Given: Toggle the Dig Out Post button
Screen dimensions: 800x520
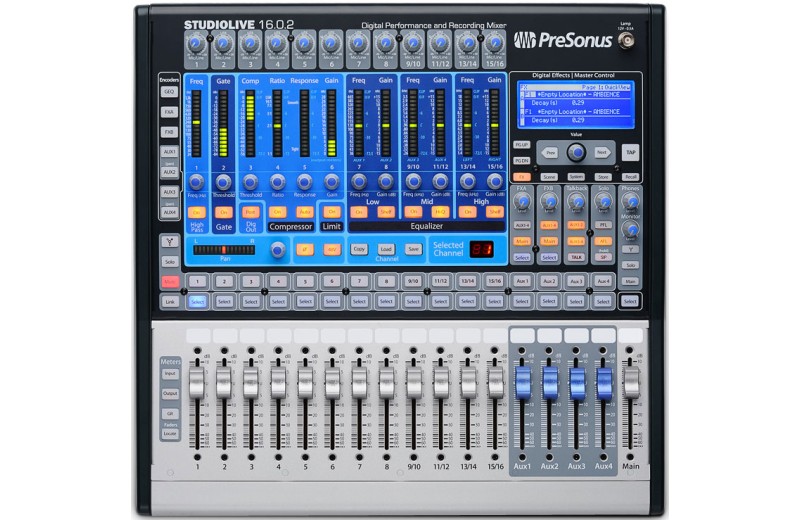Looking at the screenshot, I should [x=251, y=212].
